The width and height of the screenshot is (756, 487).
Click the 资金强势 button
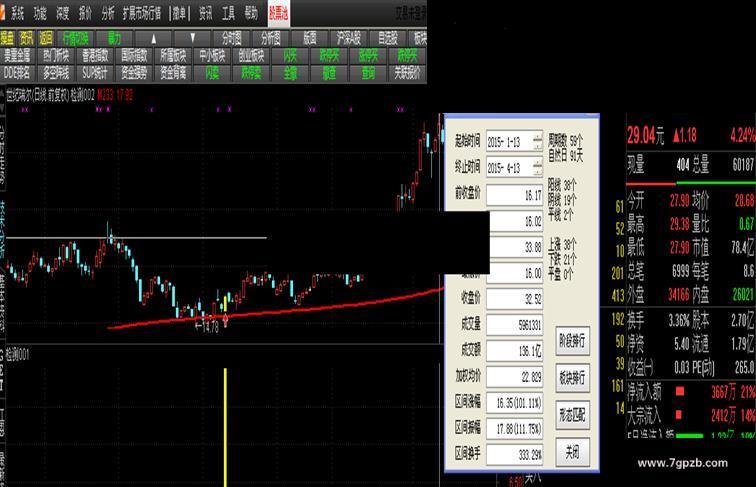pyautogui.click(x=135, y=73)
